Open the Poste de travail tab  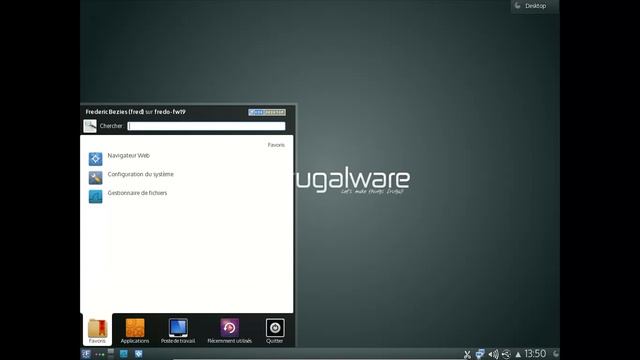(x=178, y=330)
